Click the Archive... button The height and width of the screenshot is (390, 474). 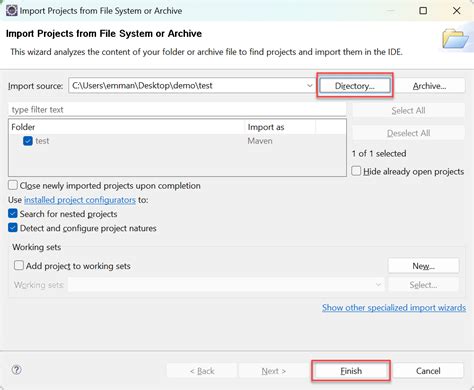429,86
